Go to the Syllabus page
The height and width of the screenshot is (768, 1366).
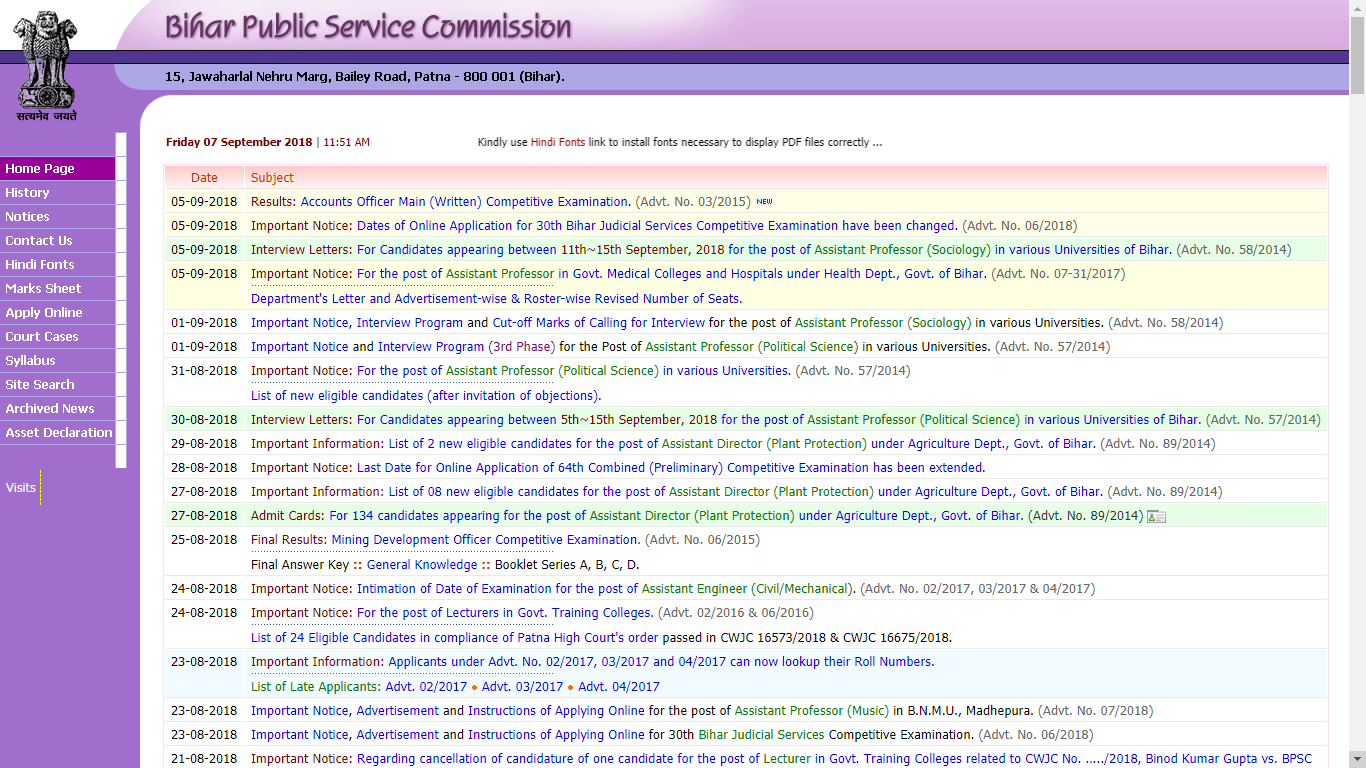58,361
